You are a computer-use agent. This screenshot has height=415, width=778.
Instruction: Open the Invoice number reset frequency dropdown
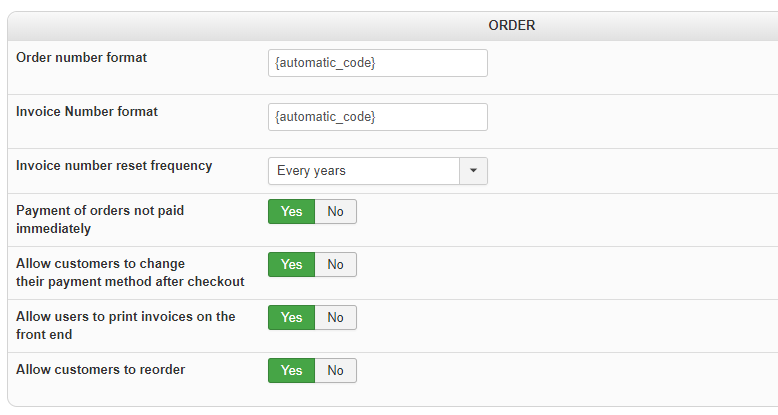364,171
